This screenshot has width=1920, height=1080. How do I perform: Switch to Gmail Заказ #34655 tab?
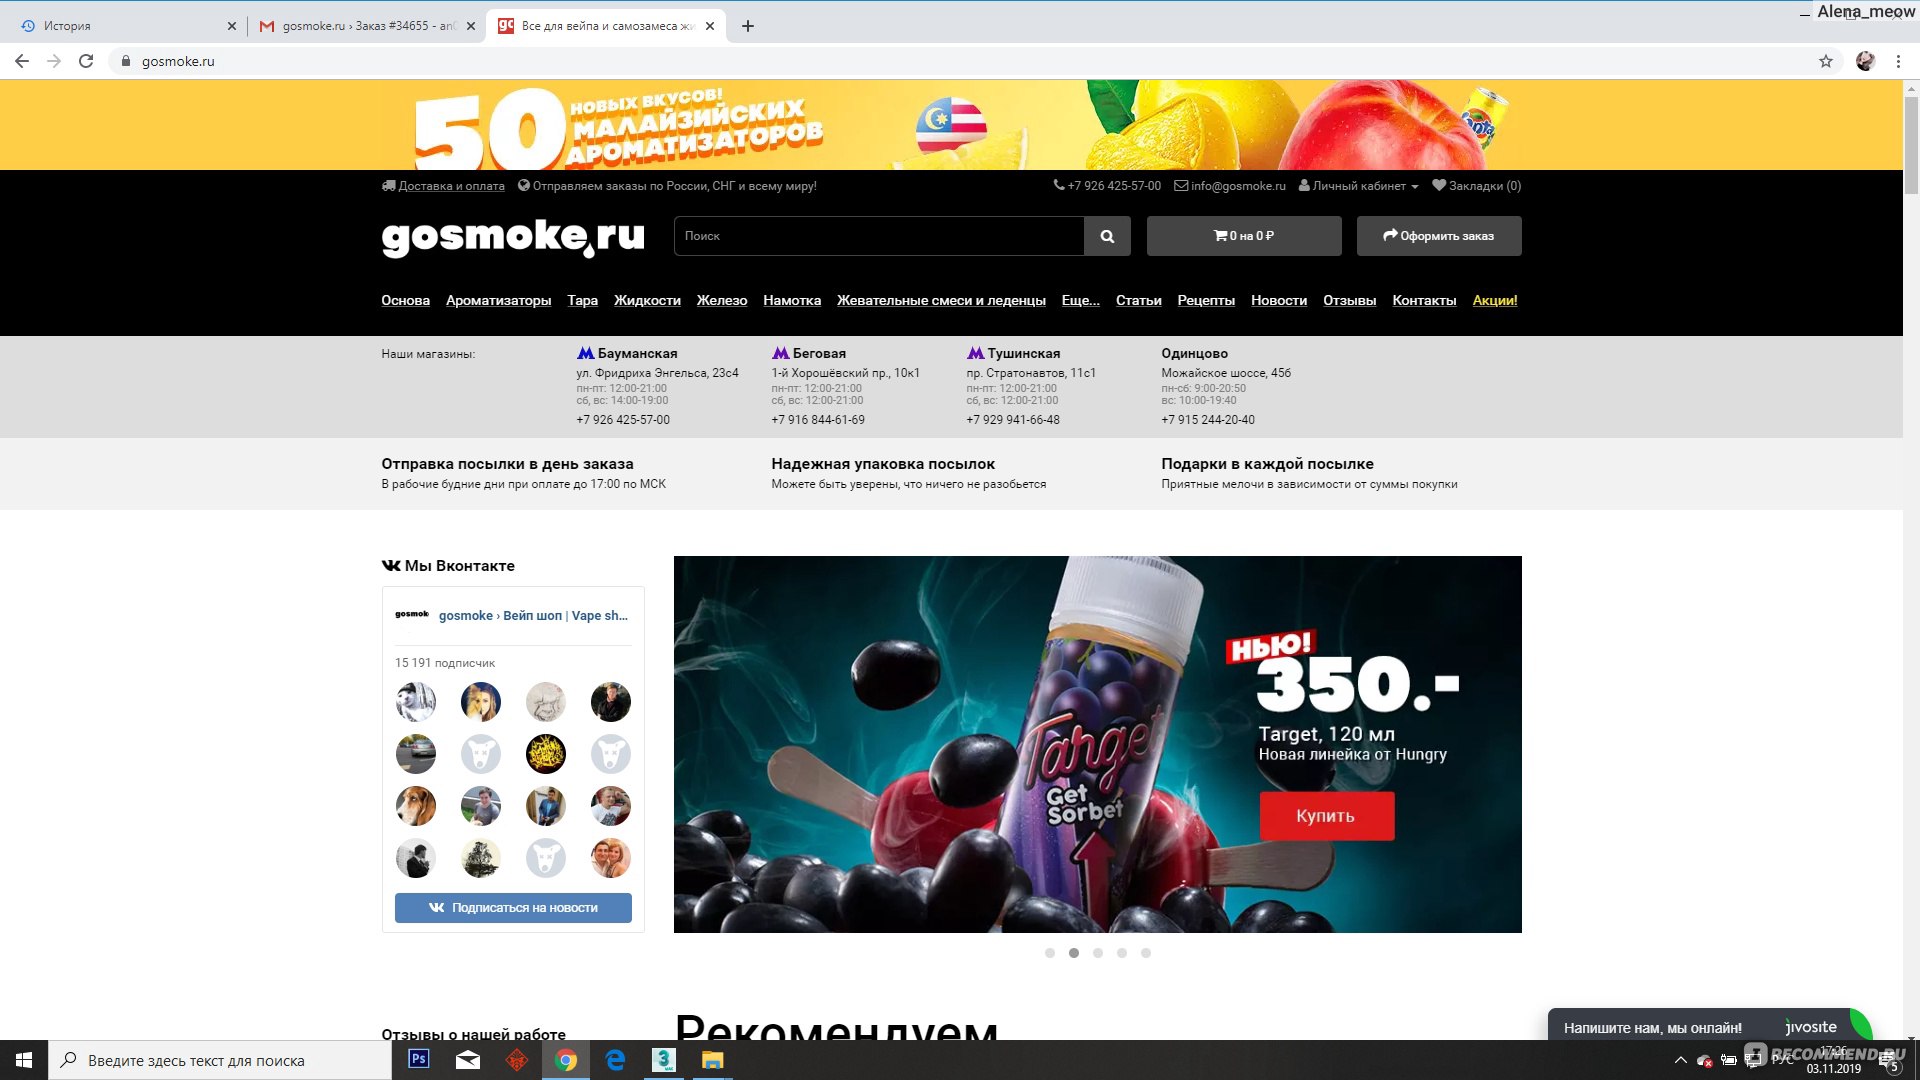[x=365, y=26]
